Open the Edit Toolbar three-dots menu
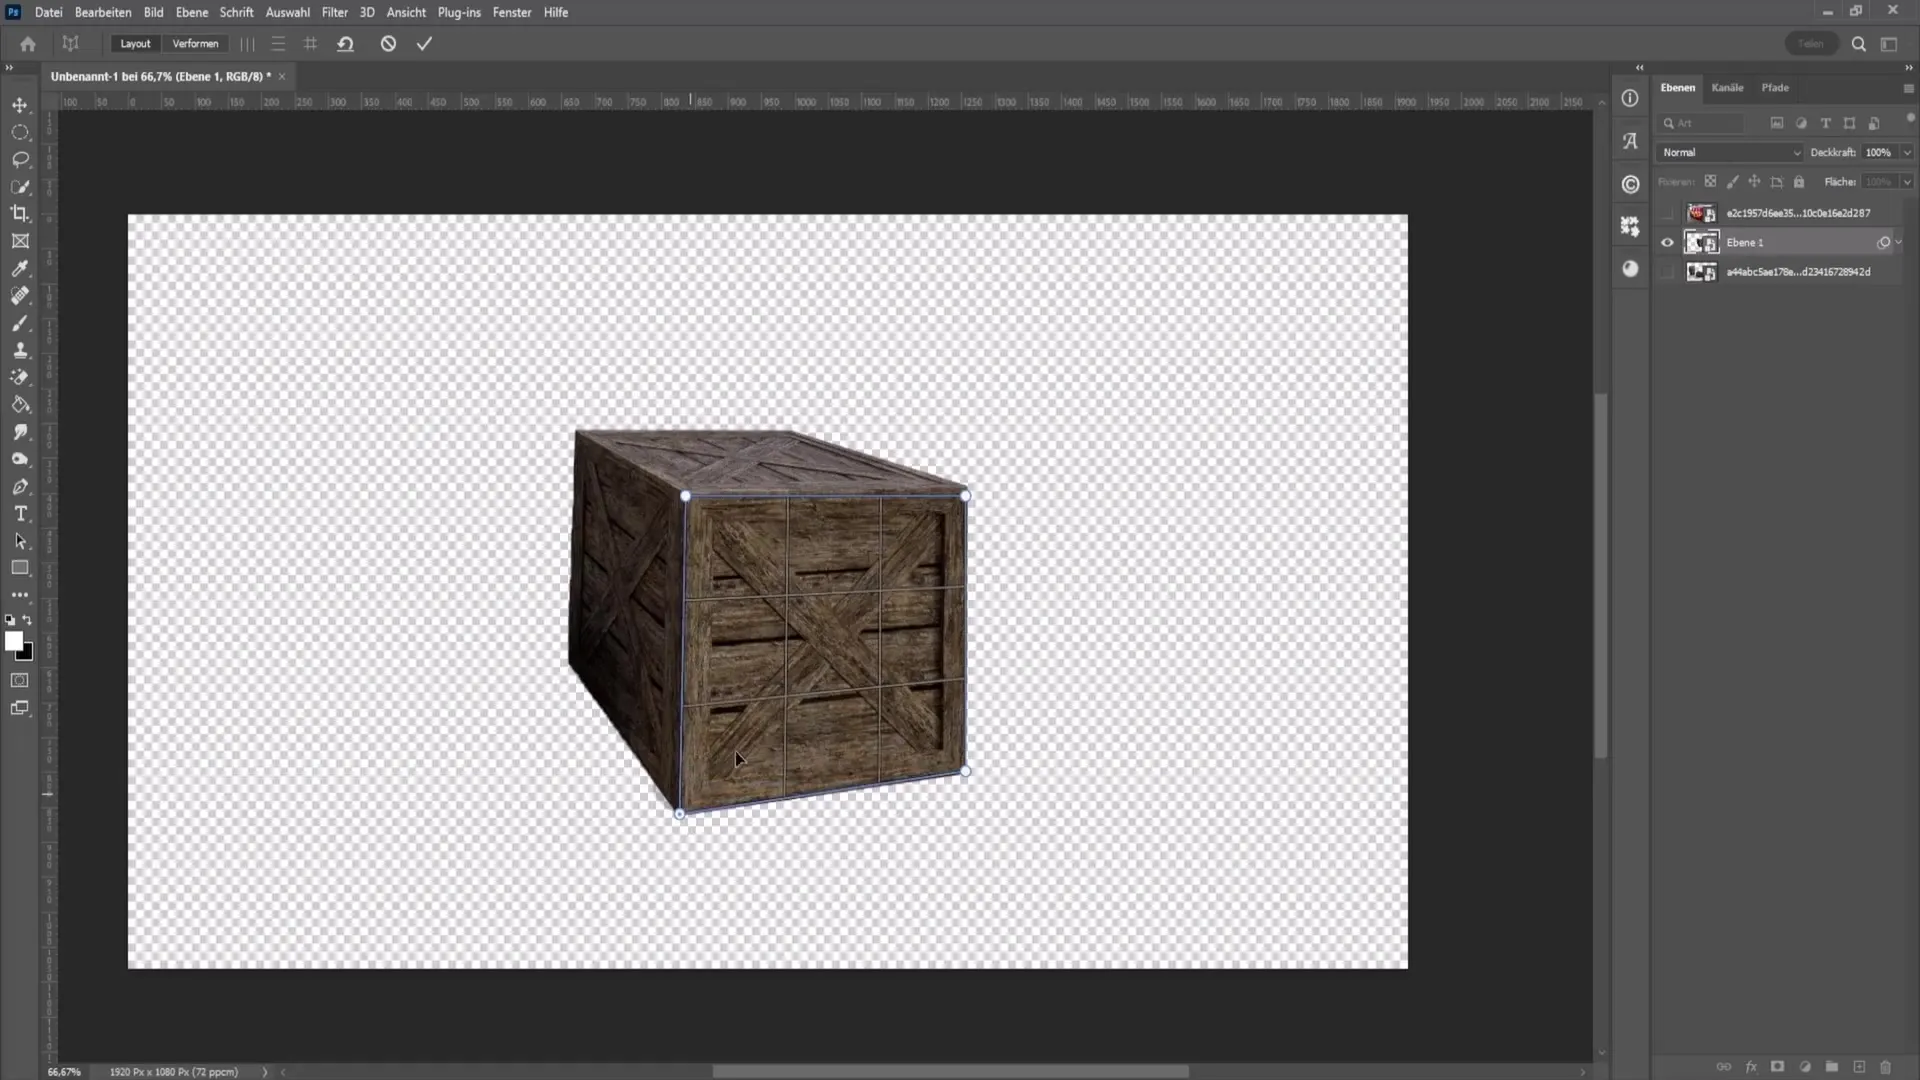The height and width of the screenshot is (1080, 1920). (x=20, y=595)
